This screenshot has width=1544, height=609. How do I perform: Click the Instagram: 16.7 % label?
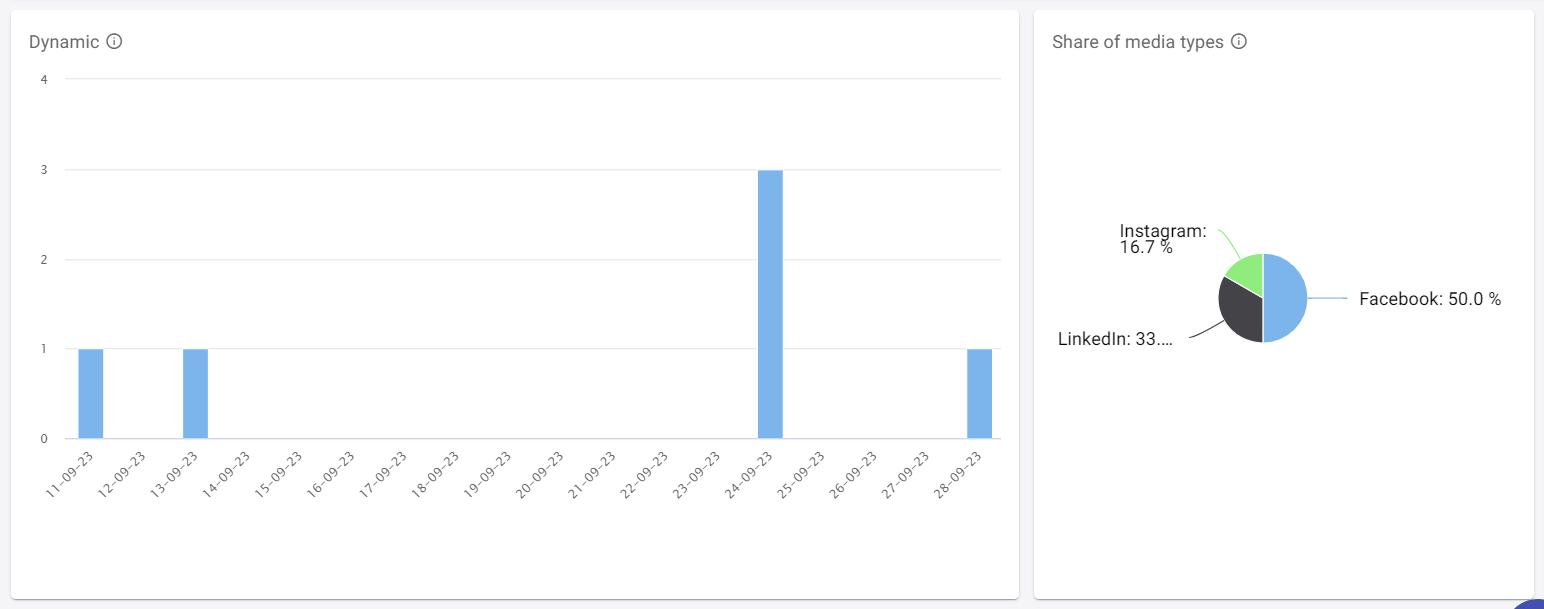coord(1162,239)
